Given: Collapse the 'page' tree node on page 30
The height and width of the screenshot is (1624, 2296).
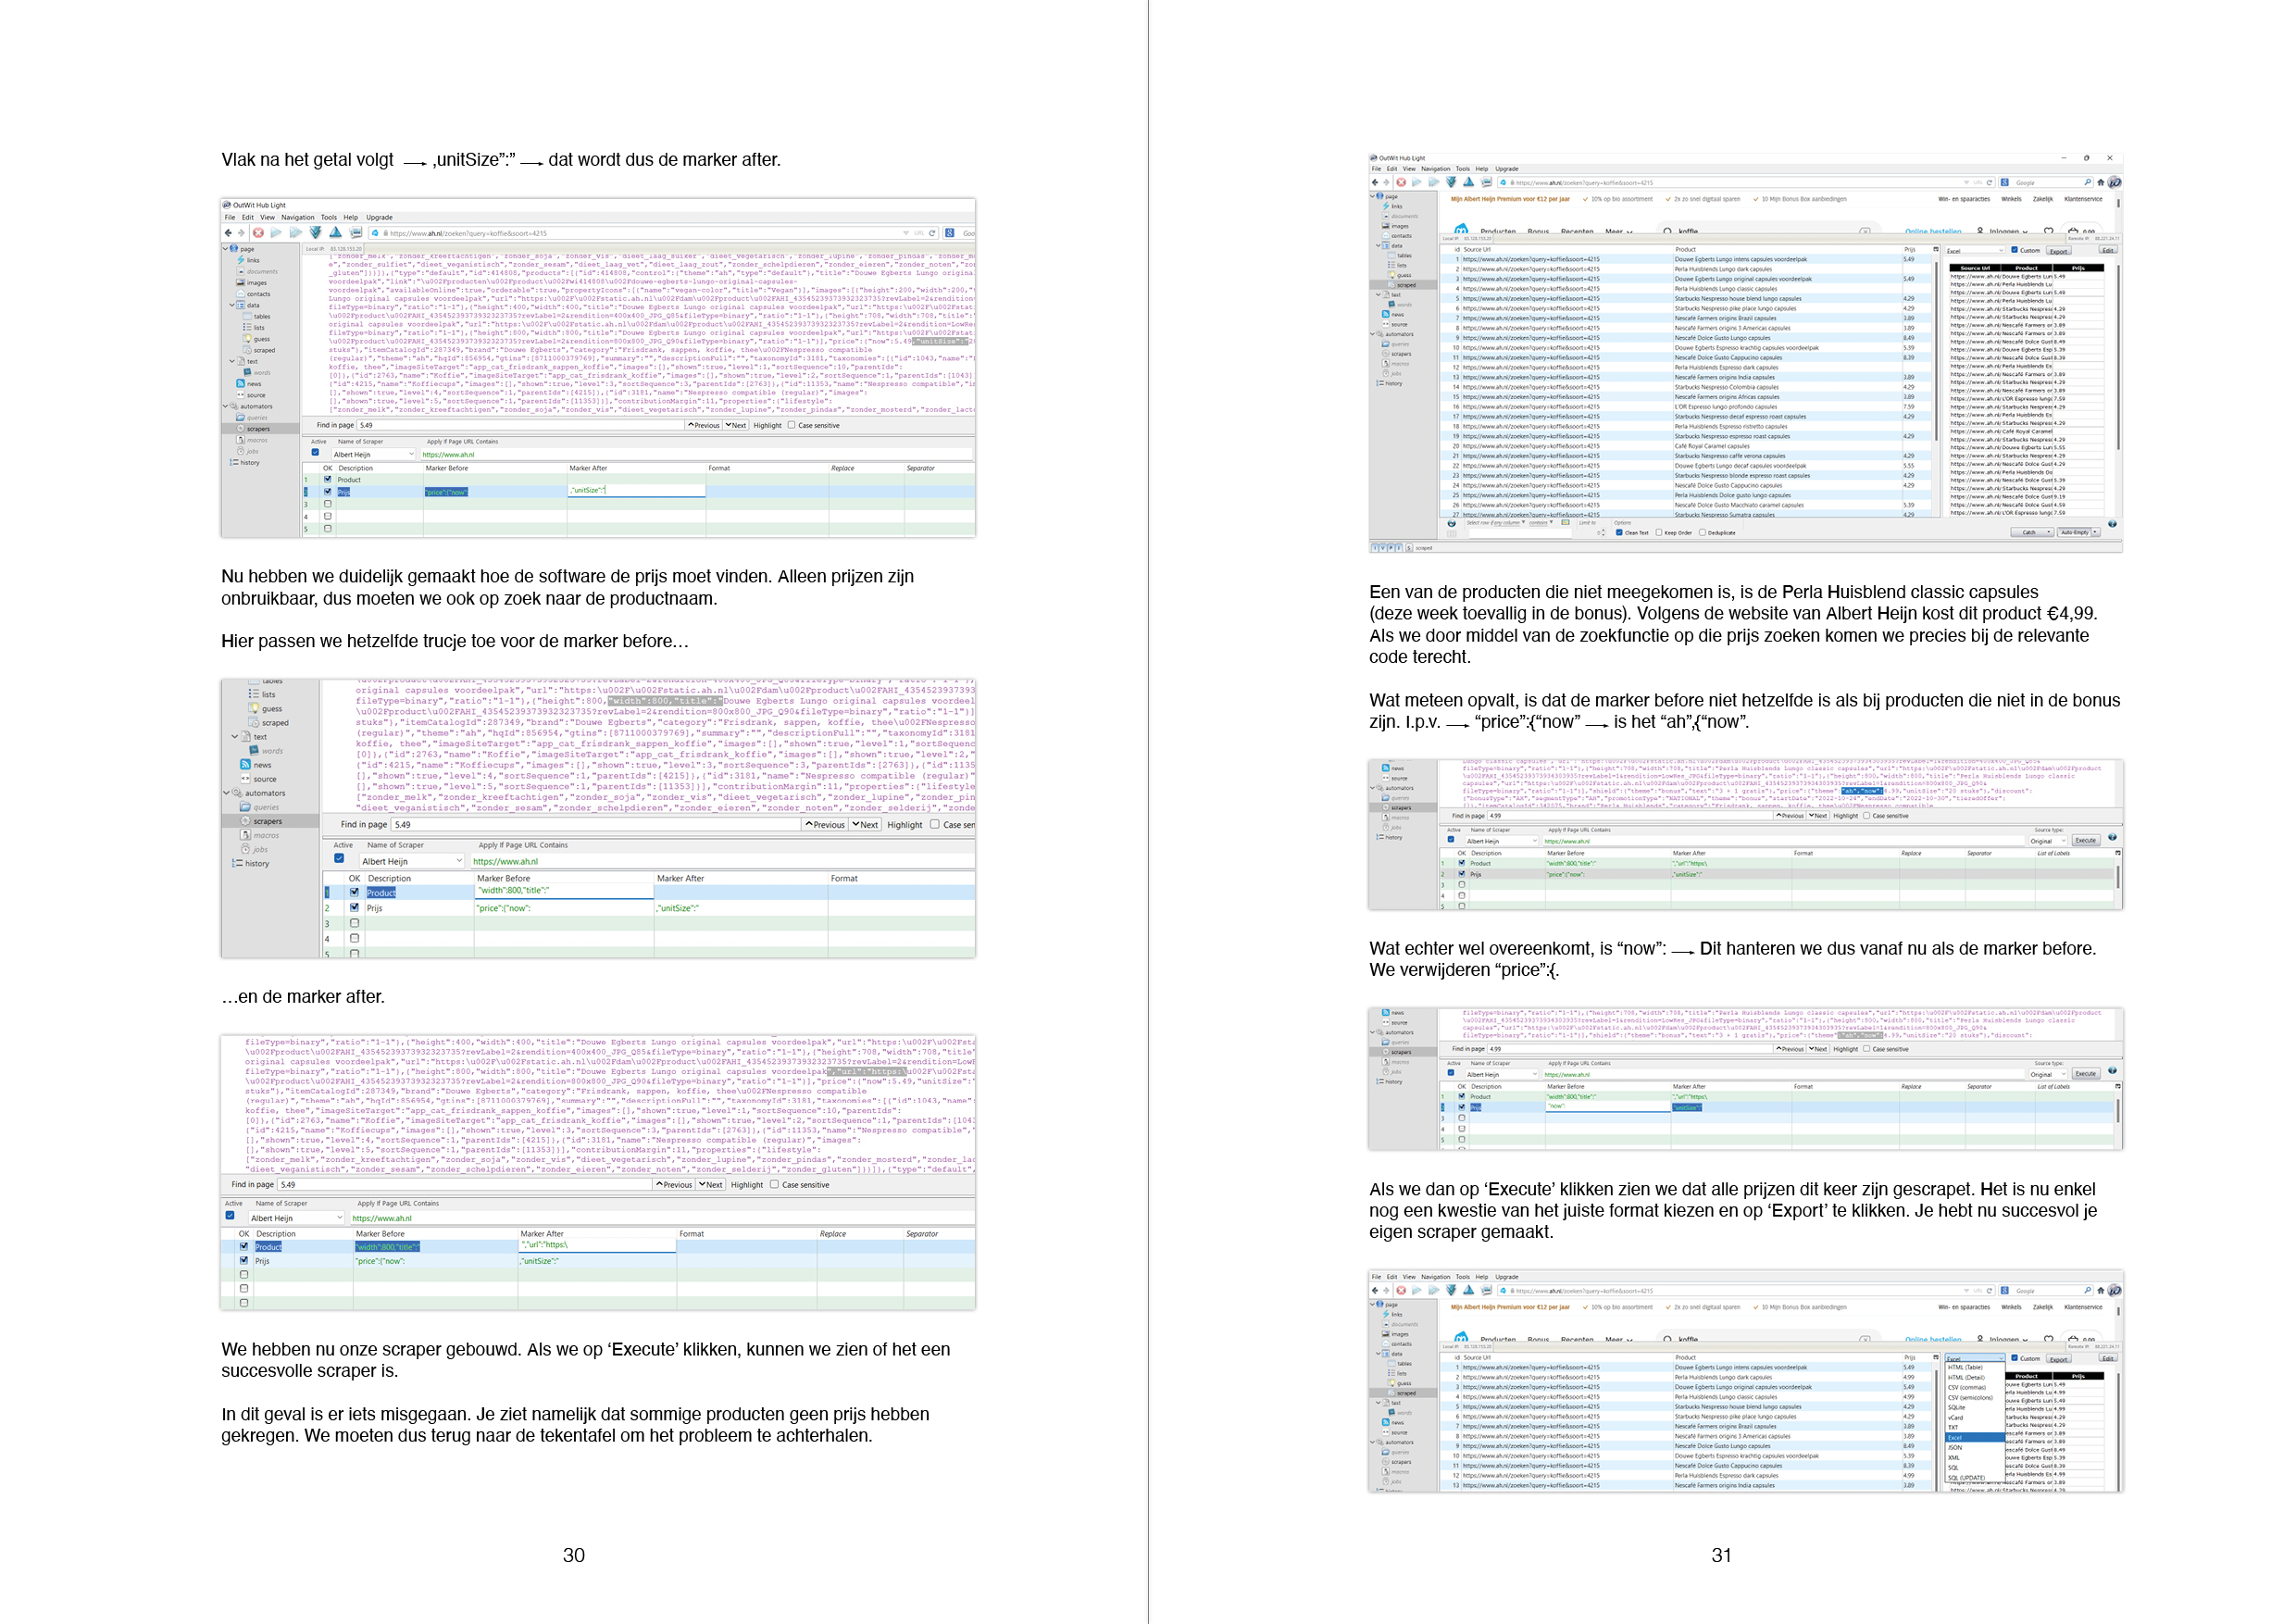Looking at the screenshot, I should pyautogui.click(x=226, y=249).
